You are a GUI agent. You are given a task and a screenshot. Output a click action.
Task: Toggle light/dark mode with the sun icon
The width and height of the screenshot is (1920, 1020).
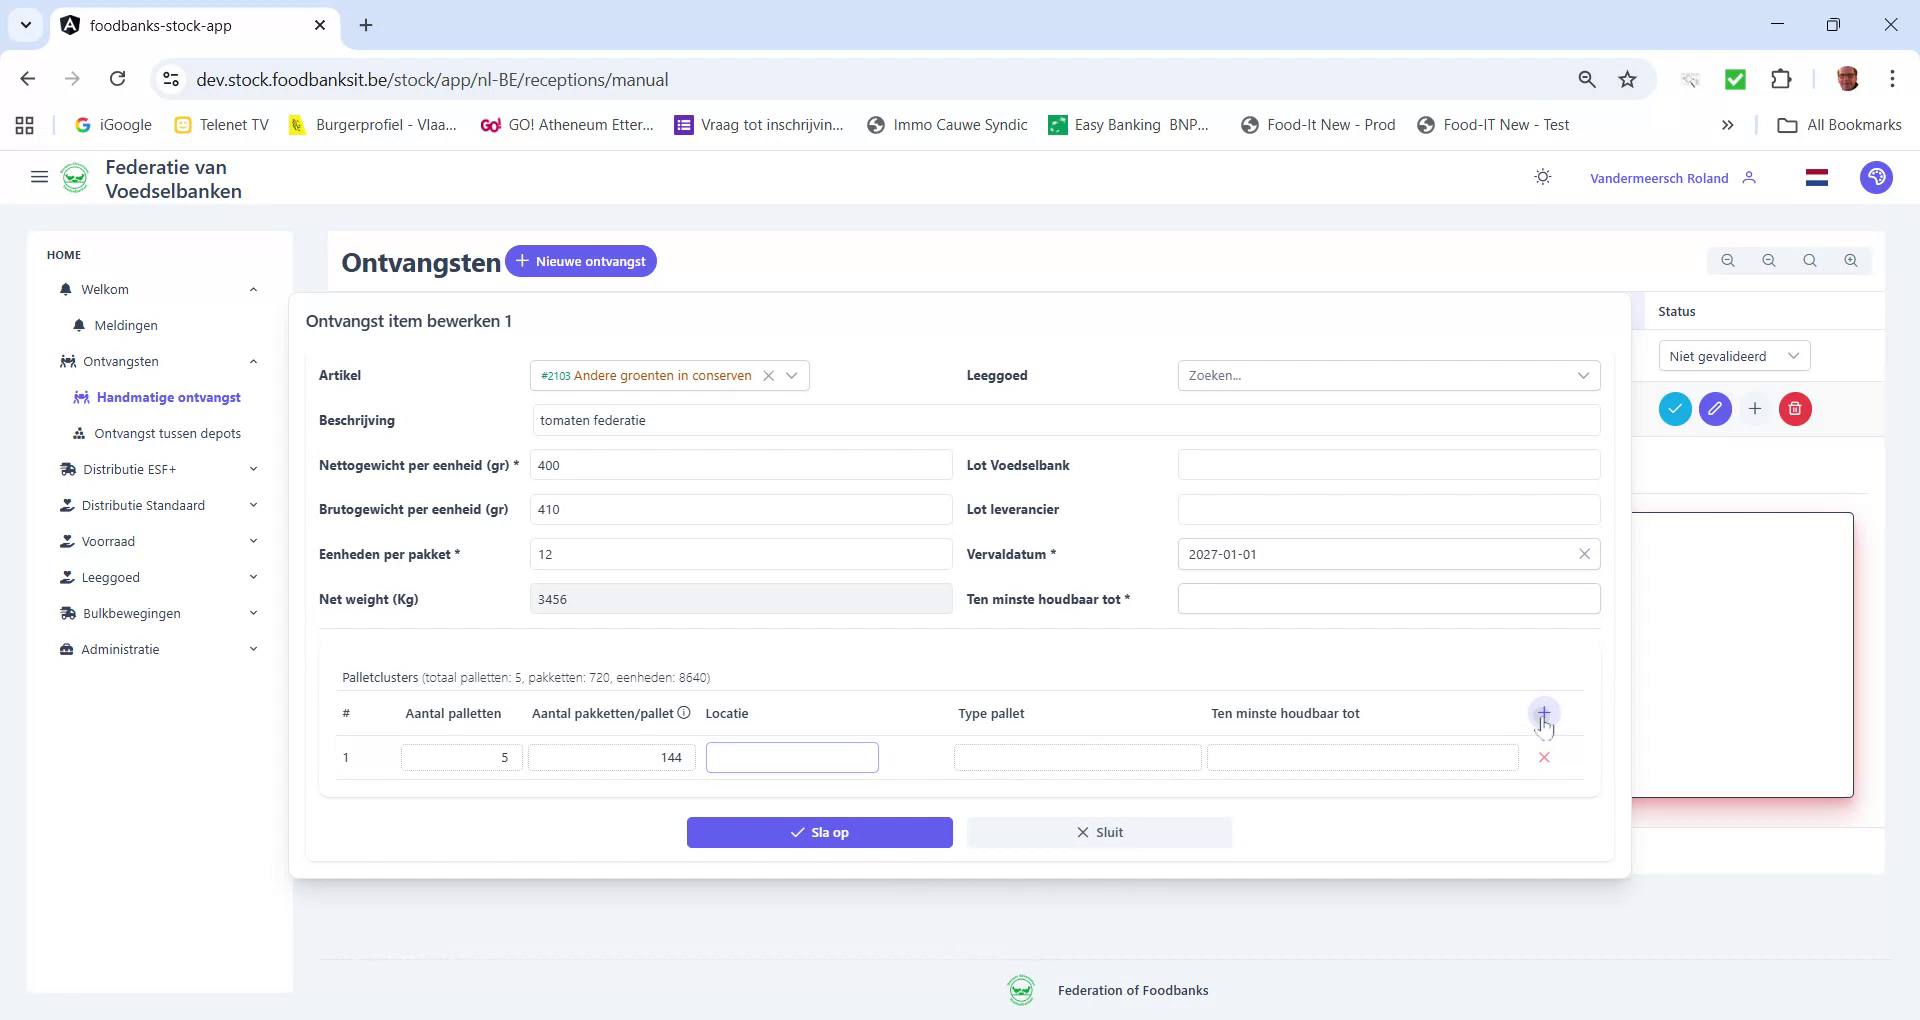click(x=1542, y=176)
